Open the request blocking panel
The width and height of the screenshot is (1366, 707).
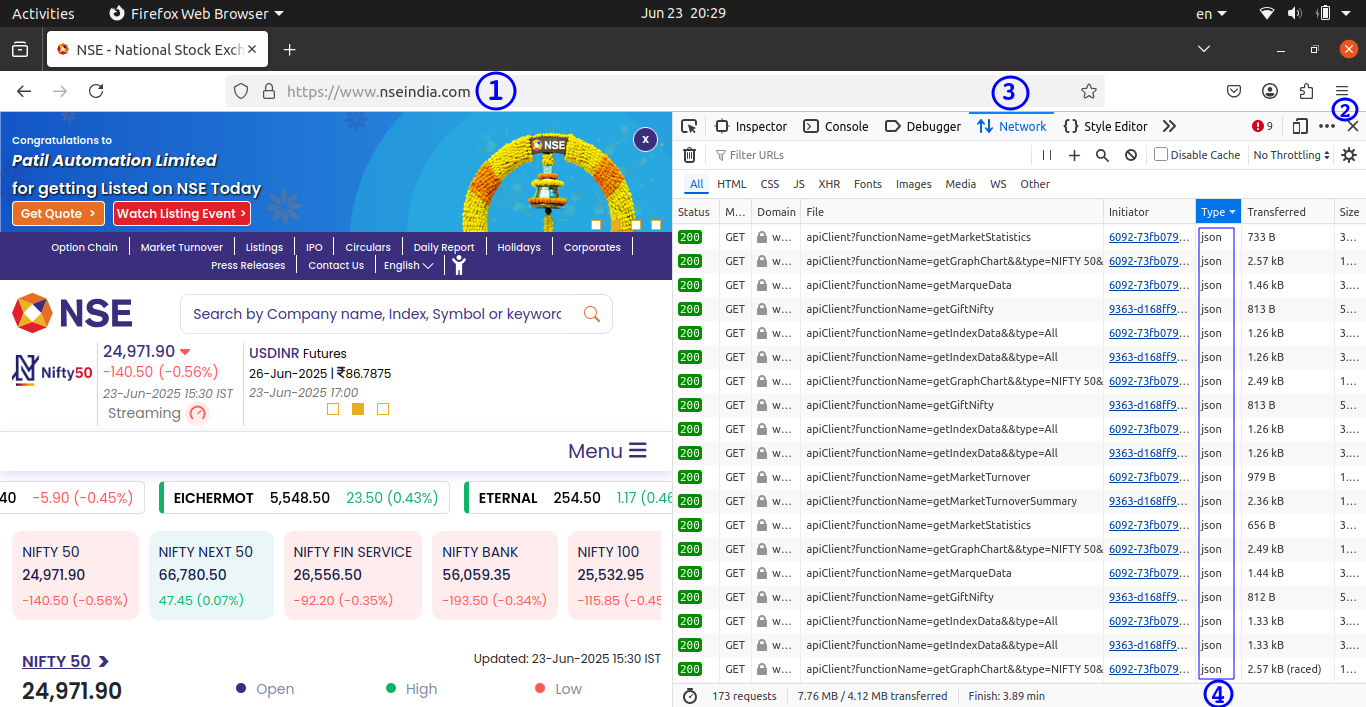point(1131,155)
